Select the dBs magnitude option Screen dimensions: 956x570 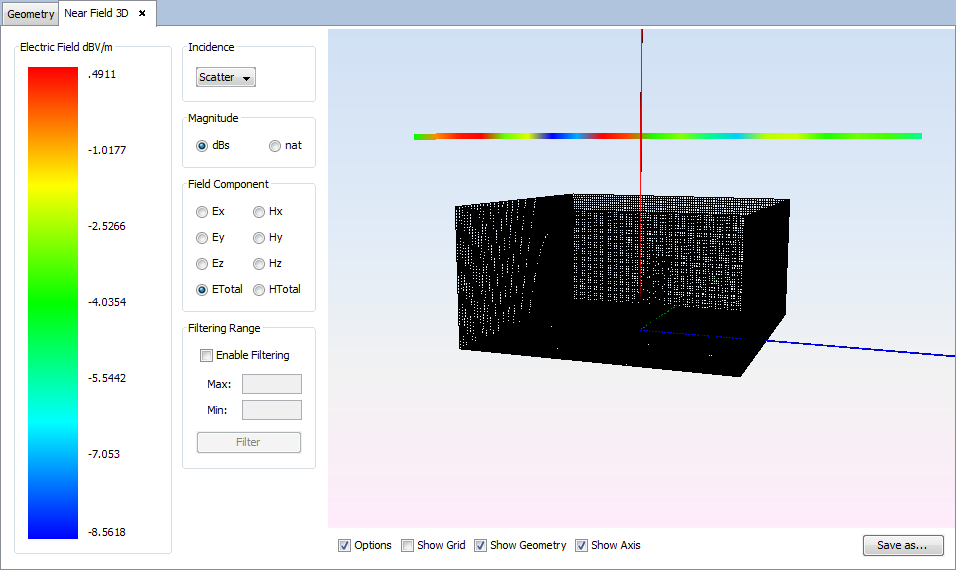(x=203, y=145)
